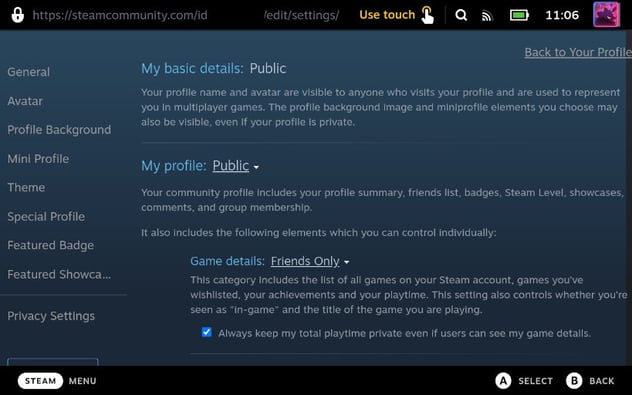Follow the Back to Your Profile link
This screenshot has height=395, width=632.
click(x=578, y=52)
